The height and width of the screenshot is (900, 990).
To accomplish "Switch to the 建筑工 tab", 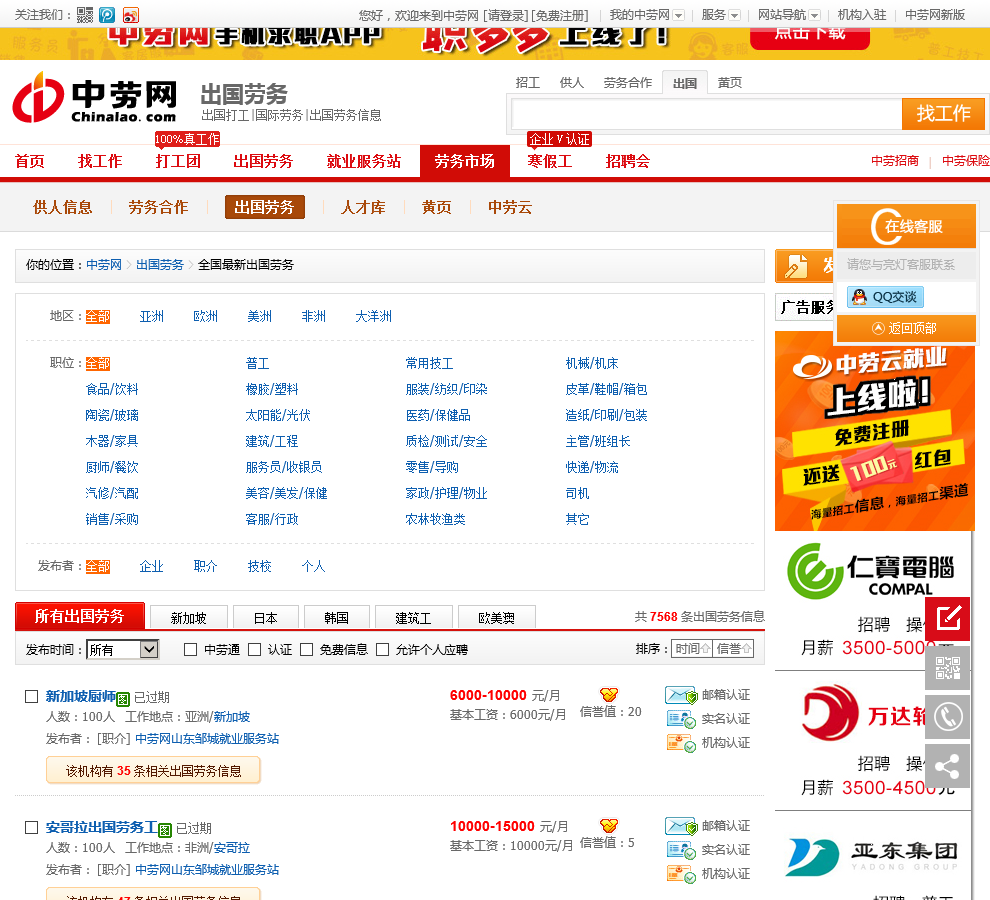I will point(413,618).
